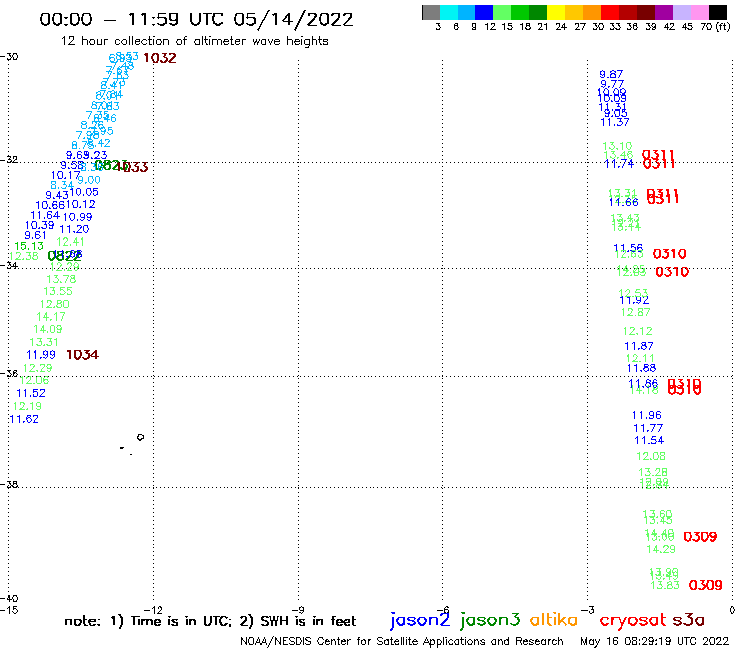This screenshot has height=650, width=740.
Task: Click wave height value 12.12
Action: coord(638,331)
